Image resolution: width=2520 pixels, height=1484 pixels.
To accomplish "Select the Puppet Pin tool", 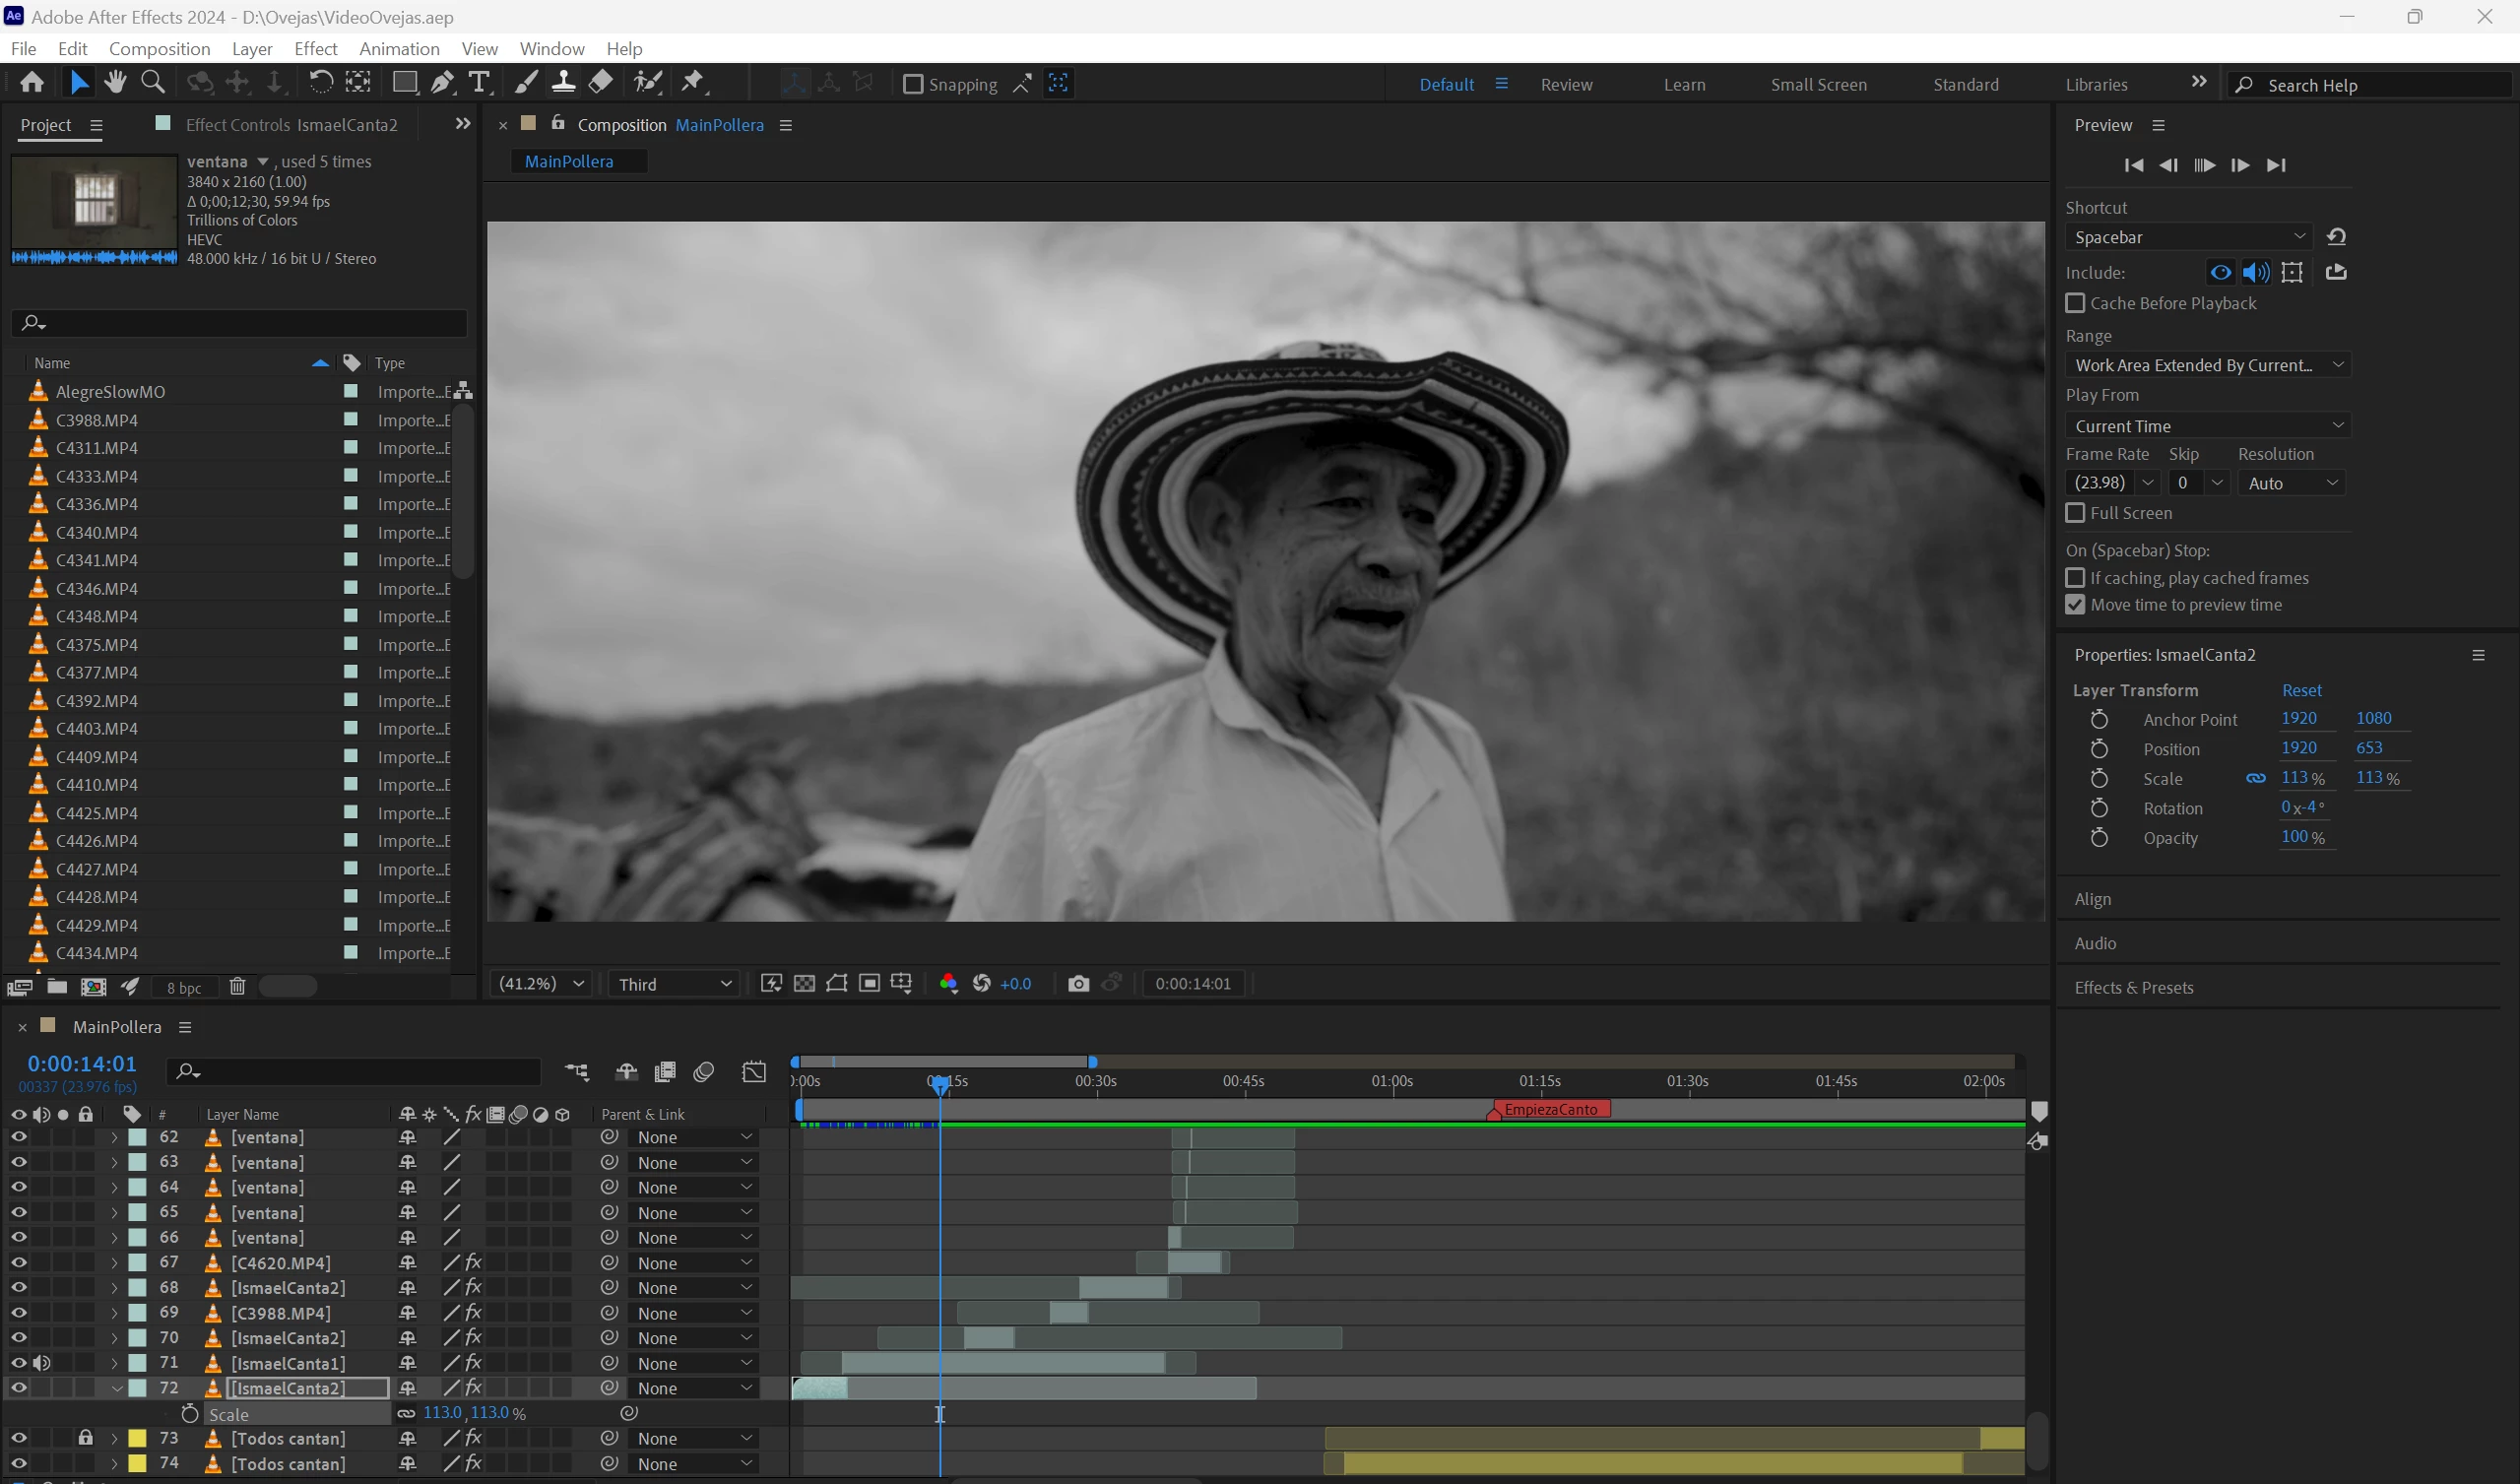I will tap(692, 83).
